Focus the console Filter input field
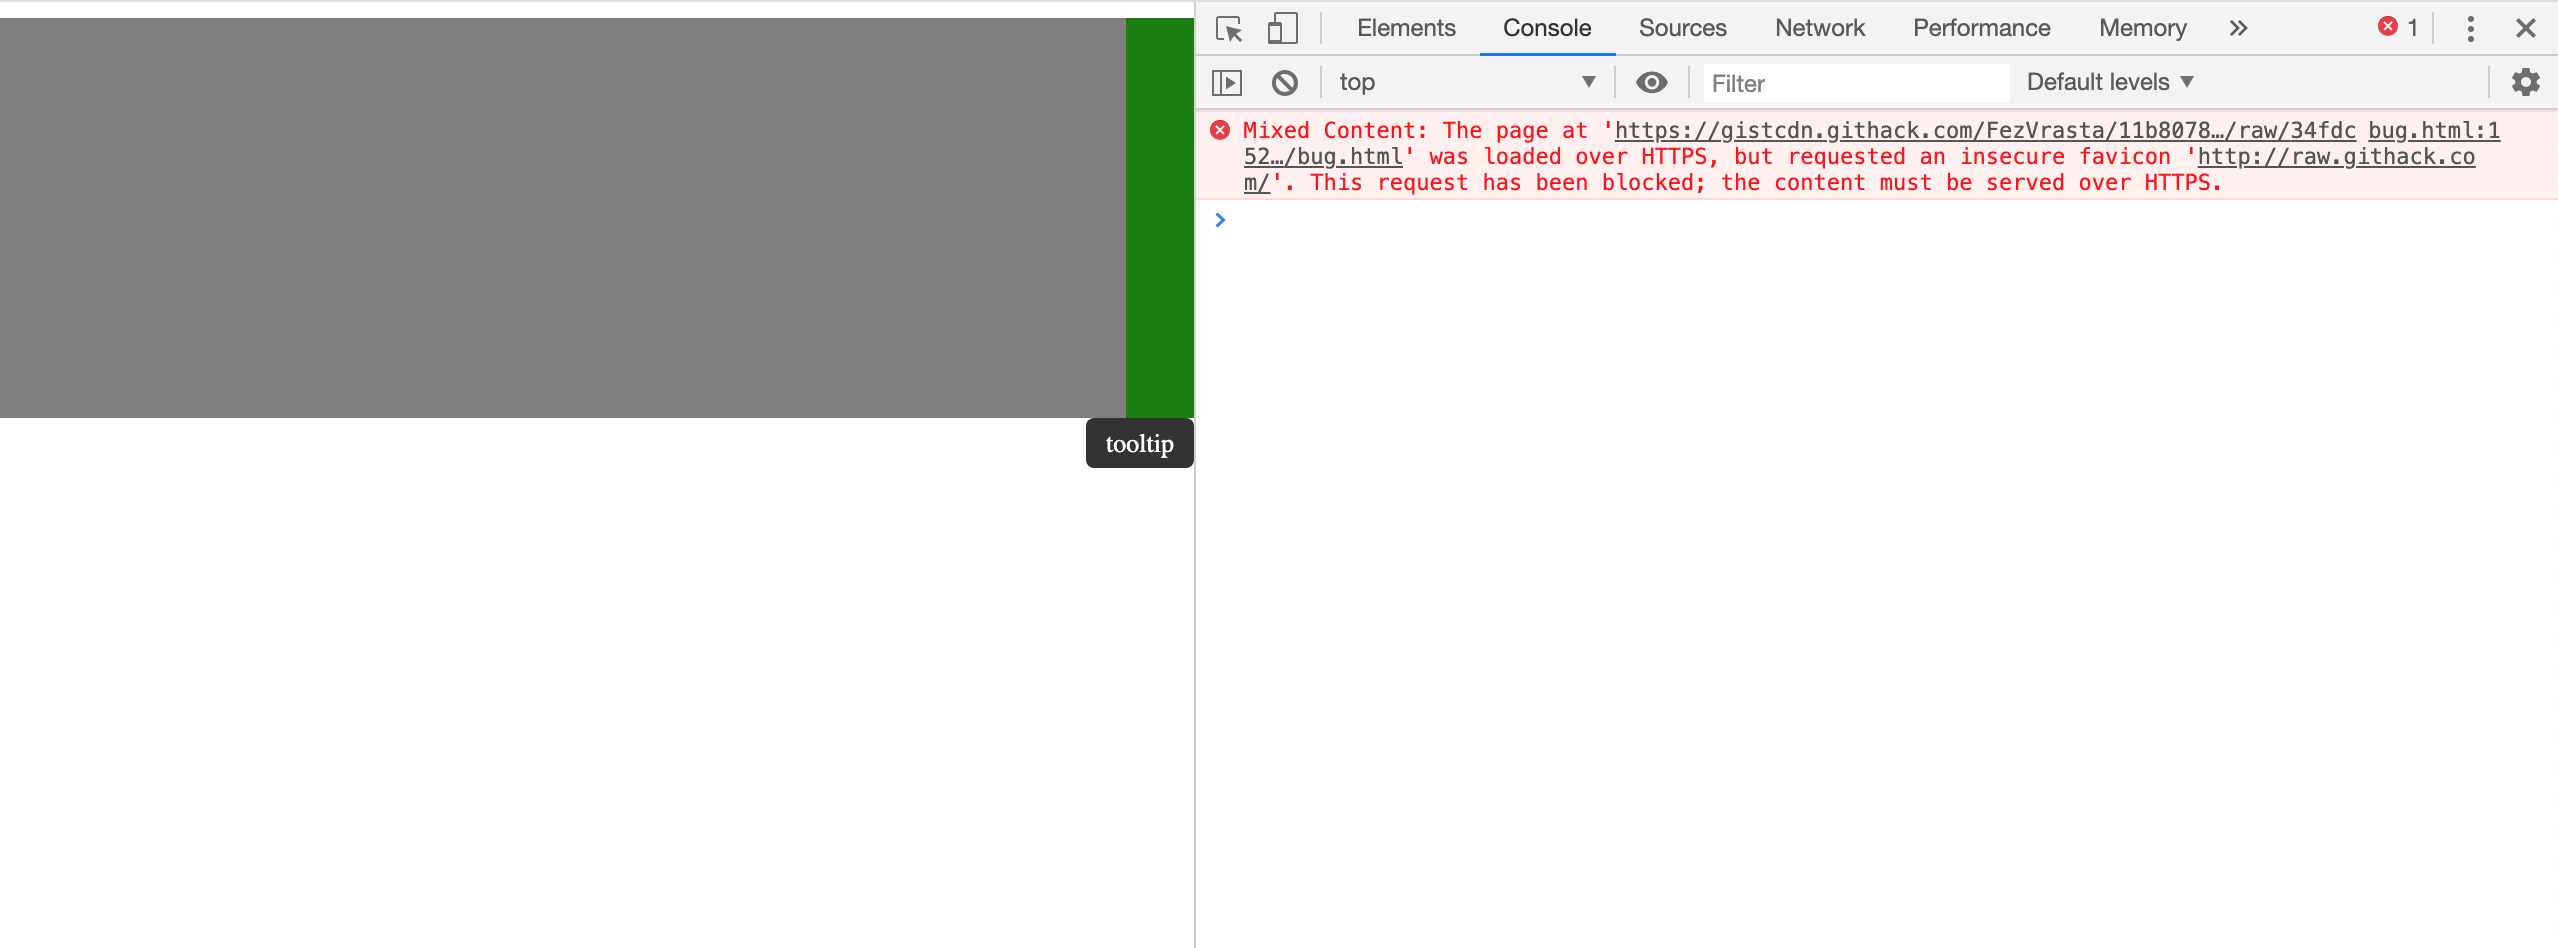This screenshot has height=948, width=2558. pyautogui.click(x=1856, y=83)
